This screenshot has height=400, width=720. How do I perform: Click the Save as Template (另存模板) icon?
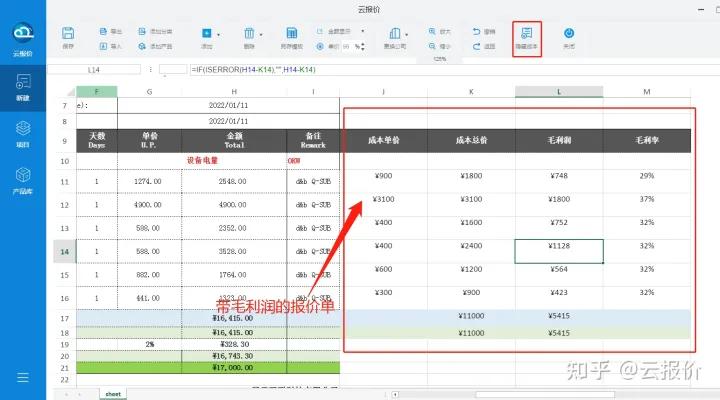coord(292,33)
